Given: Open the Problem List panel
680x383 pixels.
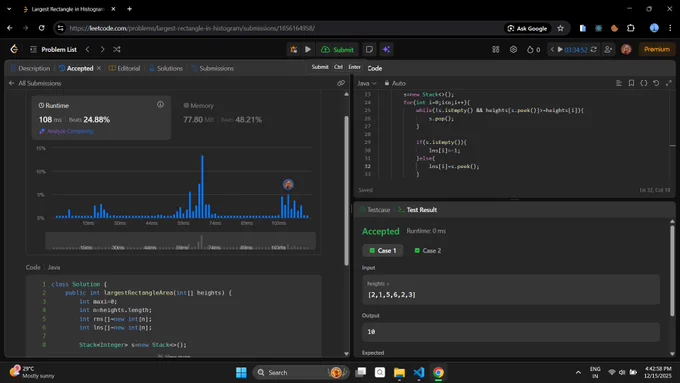Looking at the screenshot, I should pos(53,49).
